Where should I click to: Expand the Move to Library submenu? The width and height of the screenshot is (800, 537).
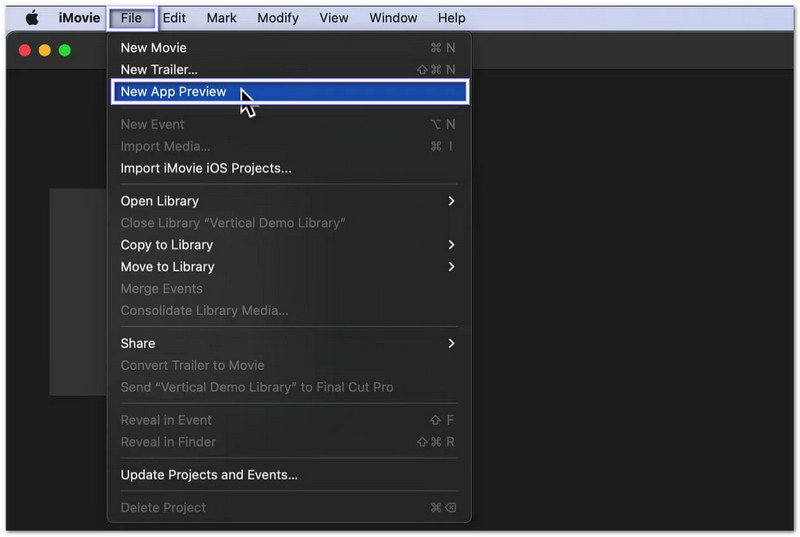coord(168,267)
